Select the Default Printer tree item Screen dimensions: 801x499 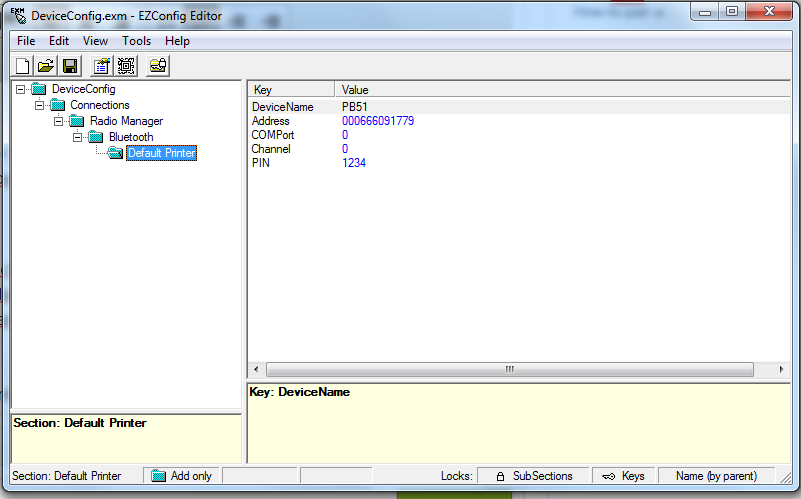coord(161,153)
